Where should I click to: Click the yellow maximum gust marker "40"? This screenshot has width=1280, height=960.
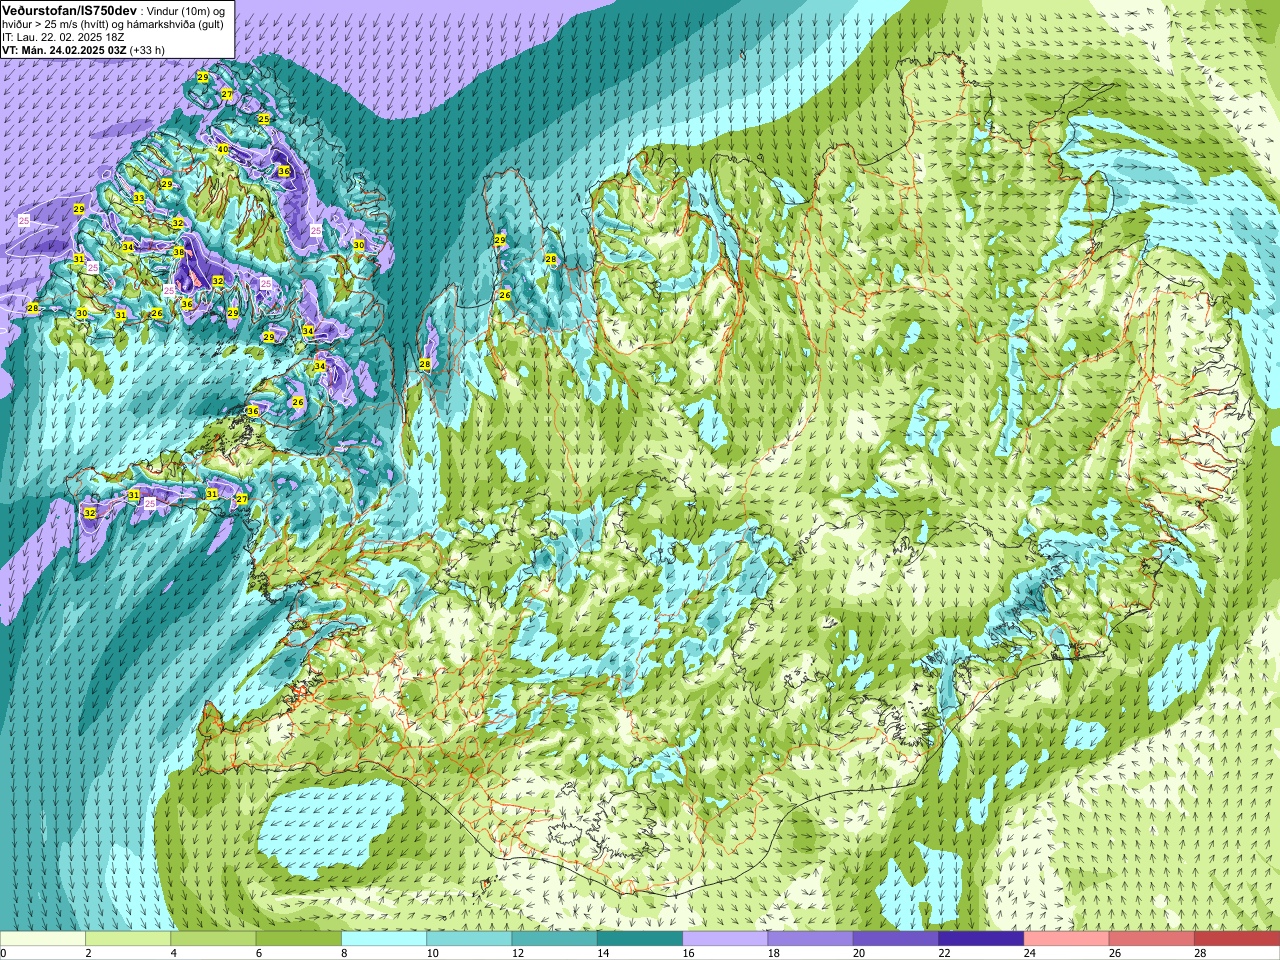tap(222, 149)
